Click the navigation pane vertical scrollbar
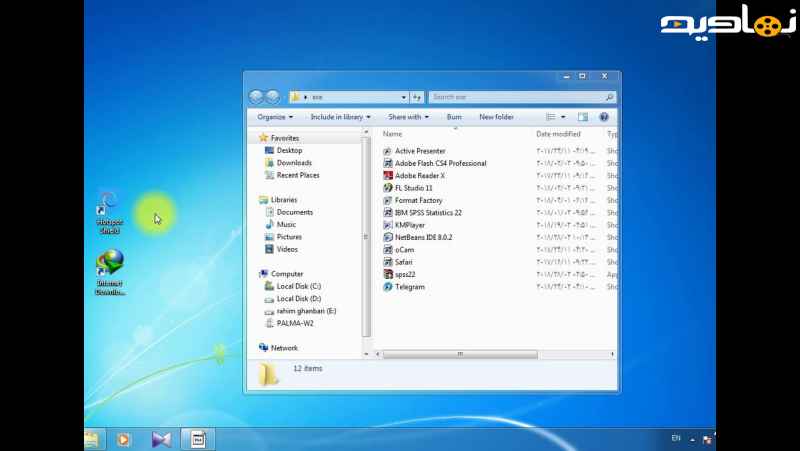 [x=366, y=237]
